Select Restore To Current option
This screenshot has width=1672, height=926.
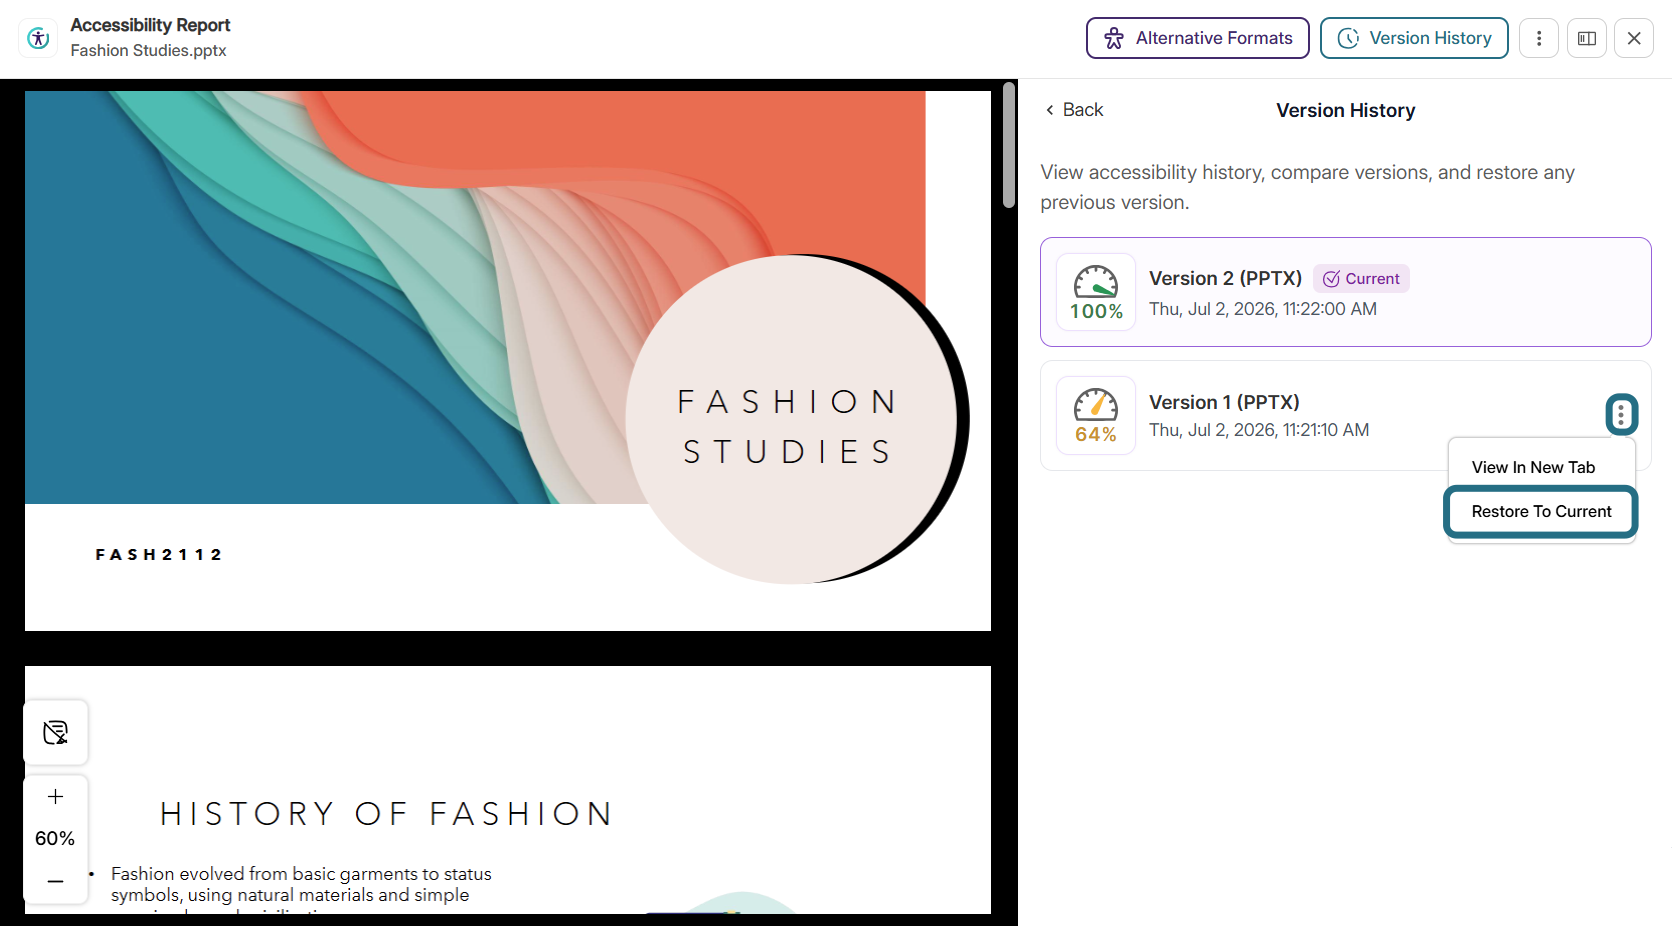[x=1541, y=511]
